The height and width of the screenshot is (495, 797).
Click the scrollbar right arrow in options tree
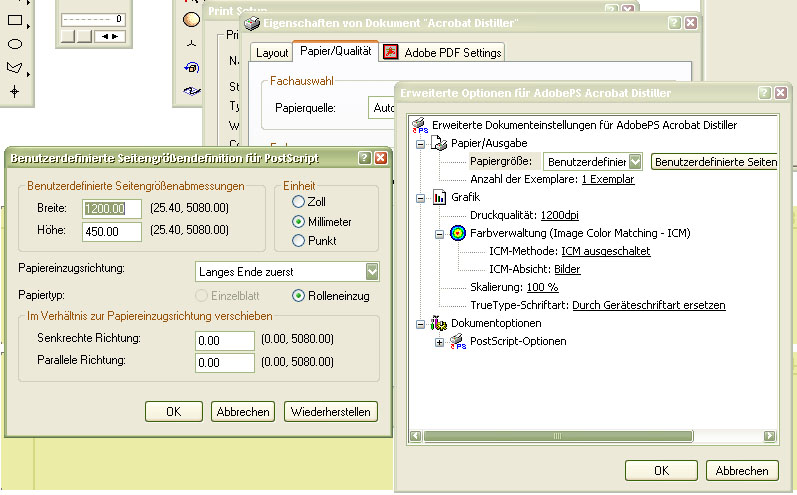(770, 436)
